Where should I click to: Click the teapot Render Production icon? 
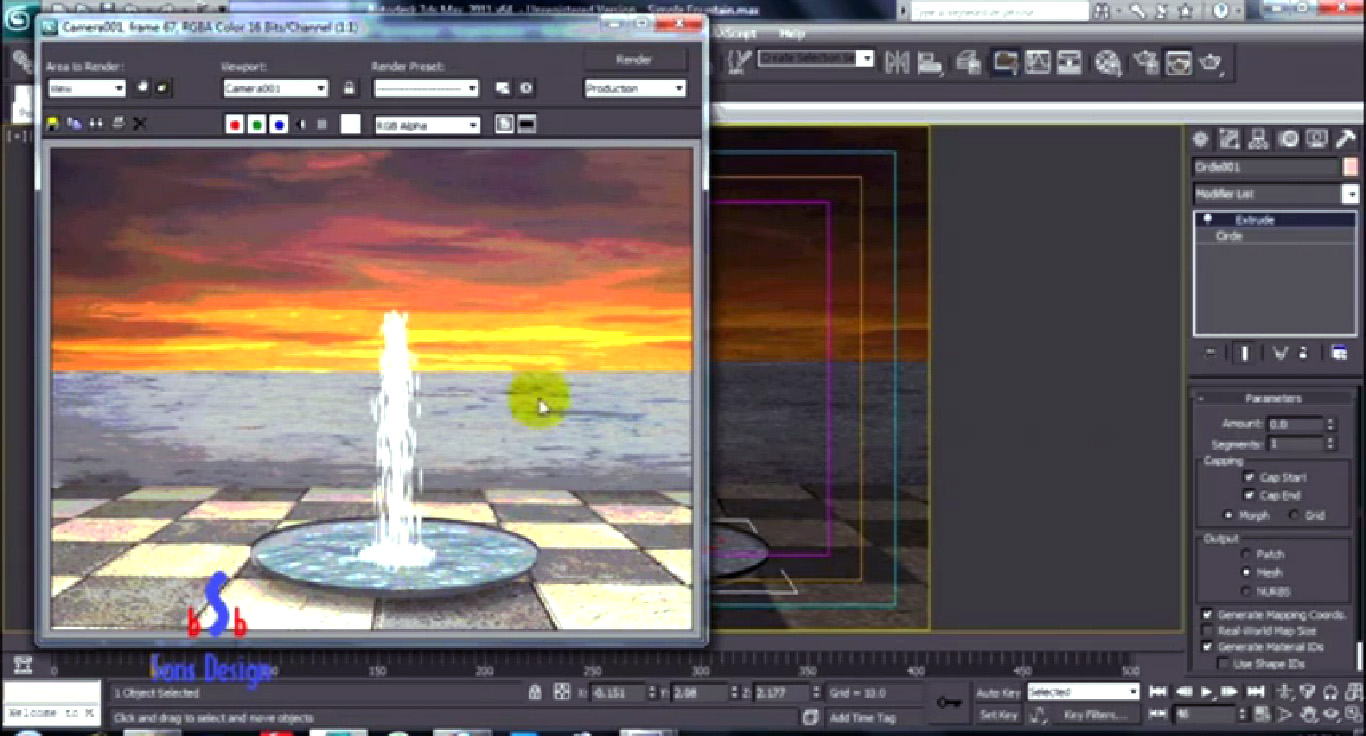coord(1212,63)
